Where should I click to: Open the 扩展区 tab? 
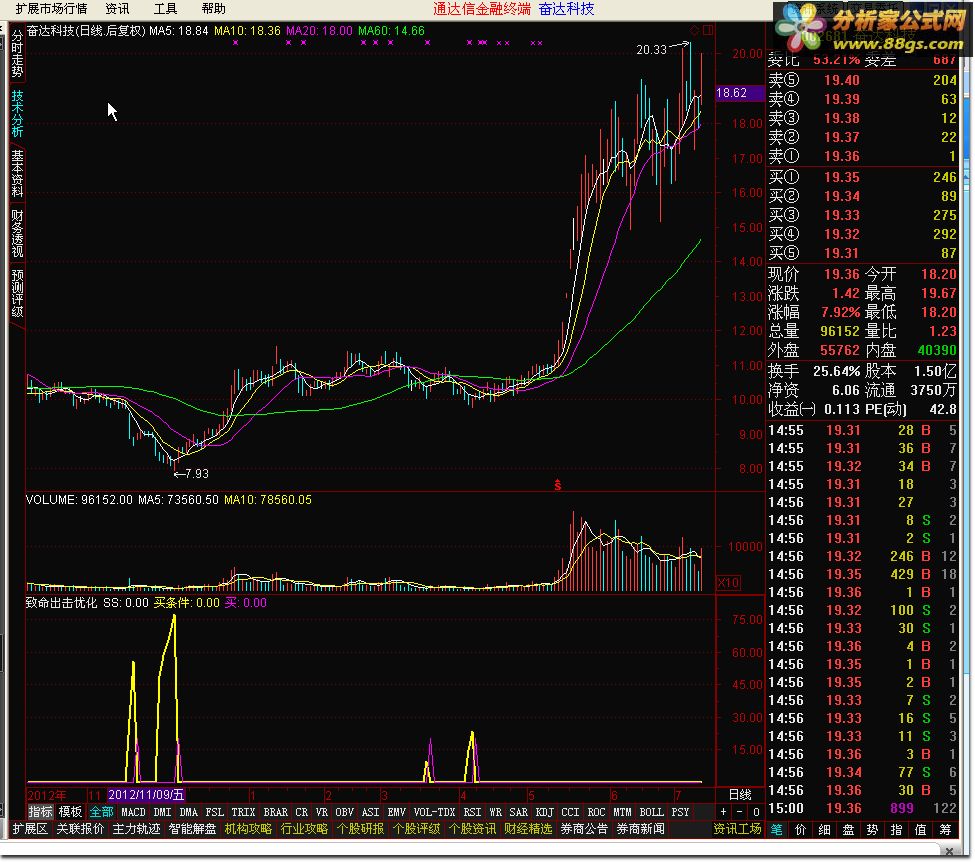(x=30, y=829)
